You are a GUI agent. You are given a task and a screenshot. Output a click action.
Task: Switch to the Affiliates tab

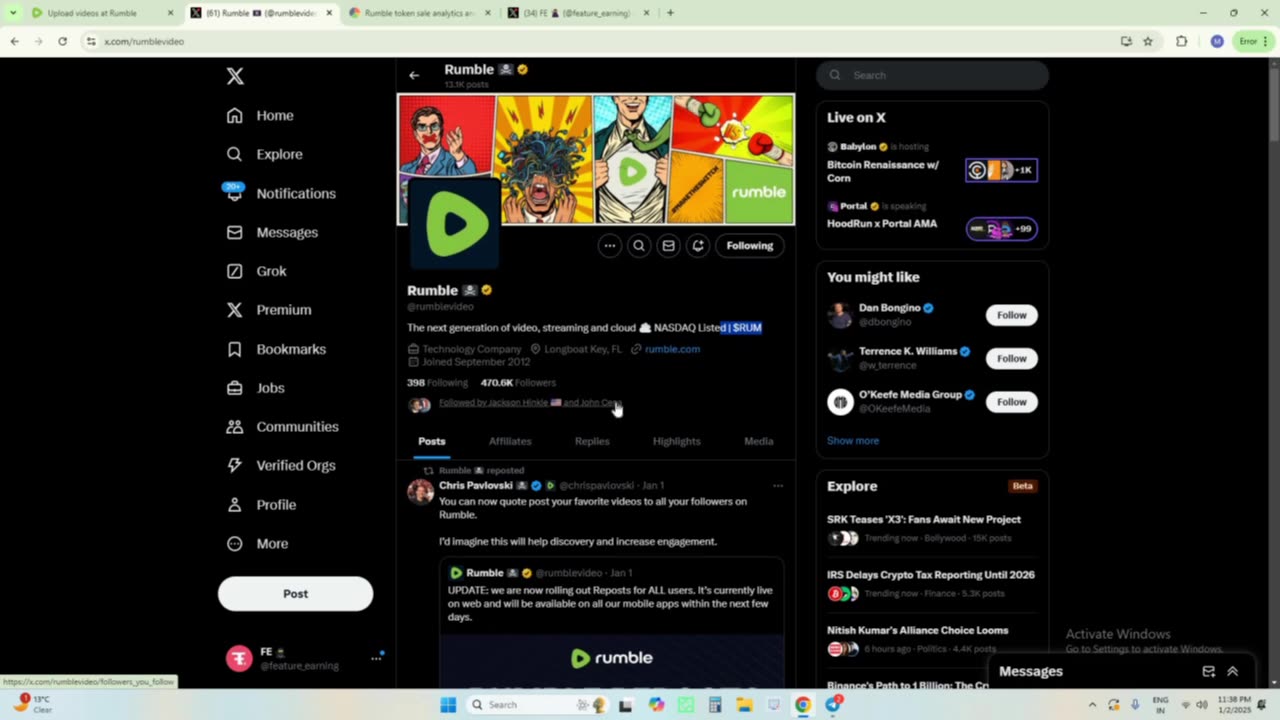click(510, 441)
